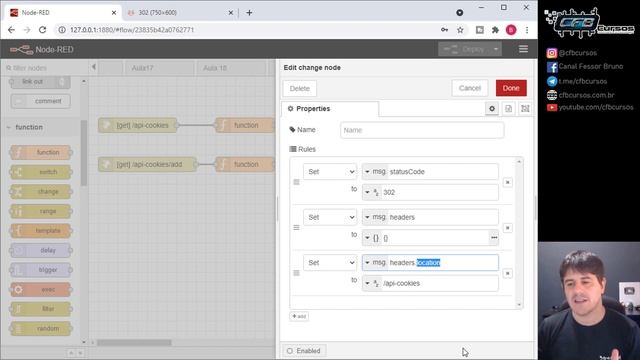Open third rule's Set action dropdown
Viewport: 640px width, 360px height.
[x=330, y=263]
